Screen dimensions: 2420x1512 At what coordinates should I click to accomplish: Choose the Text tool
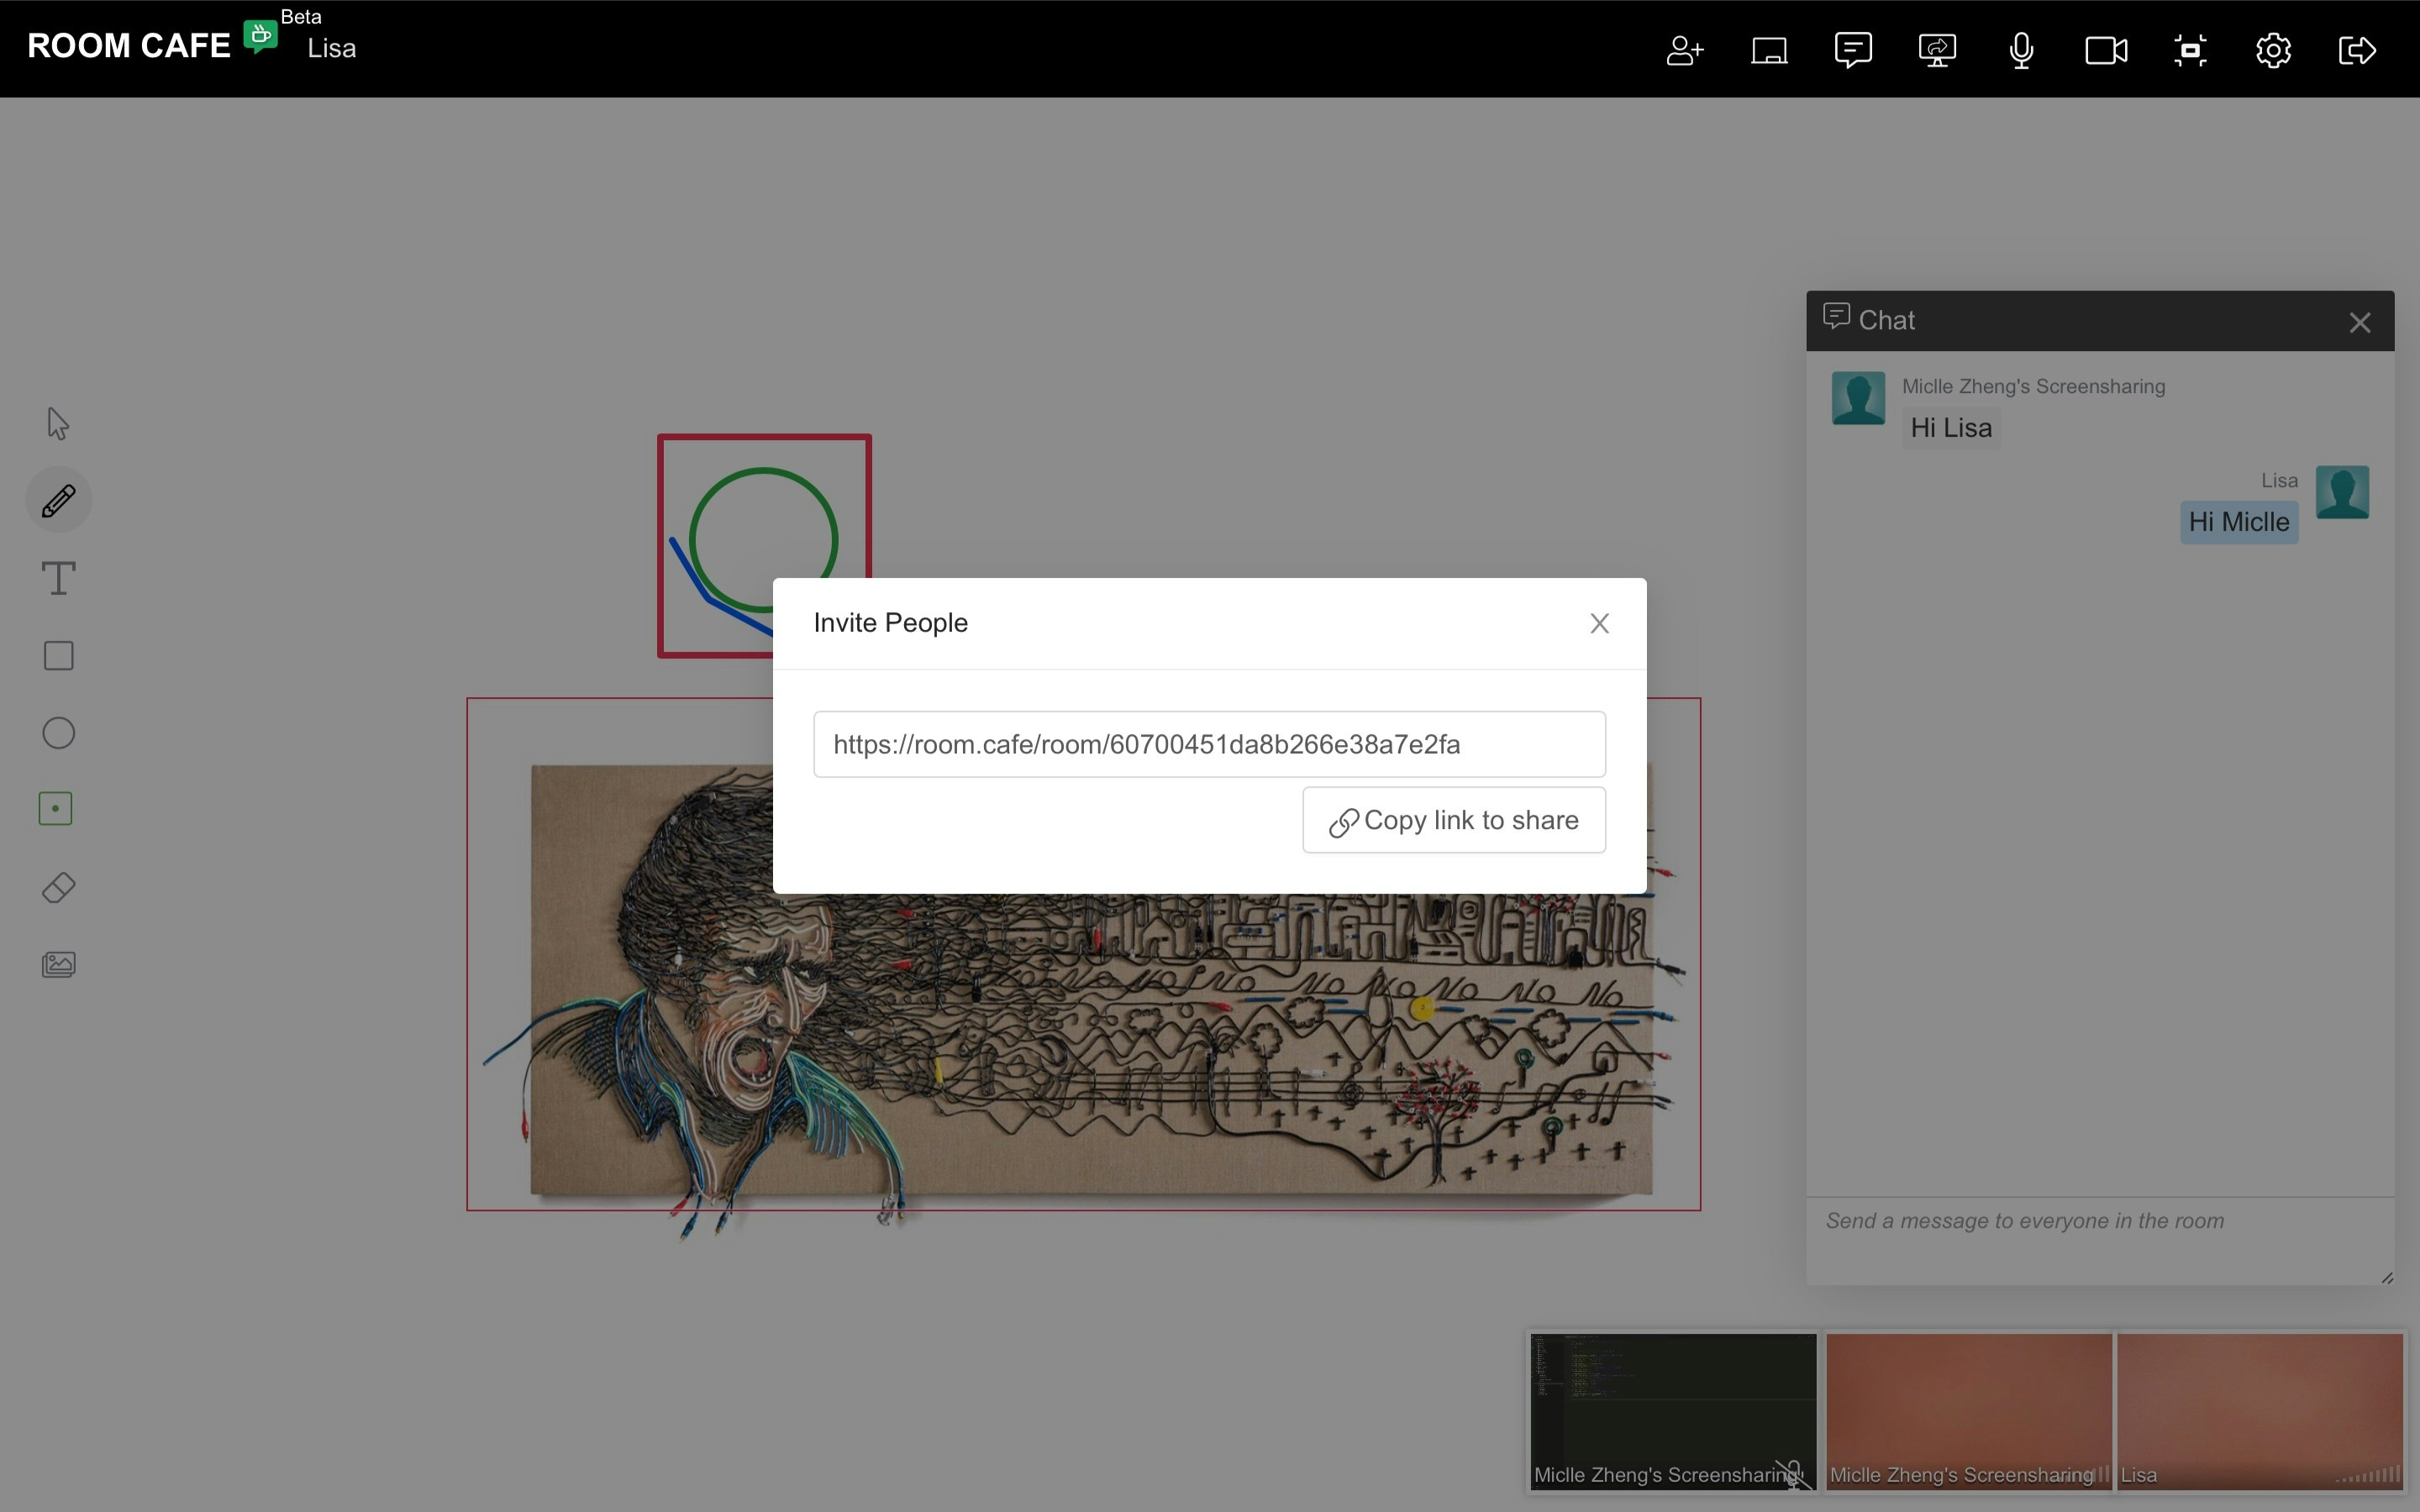[58, 578]
